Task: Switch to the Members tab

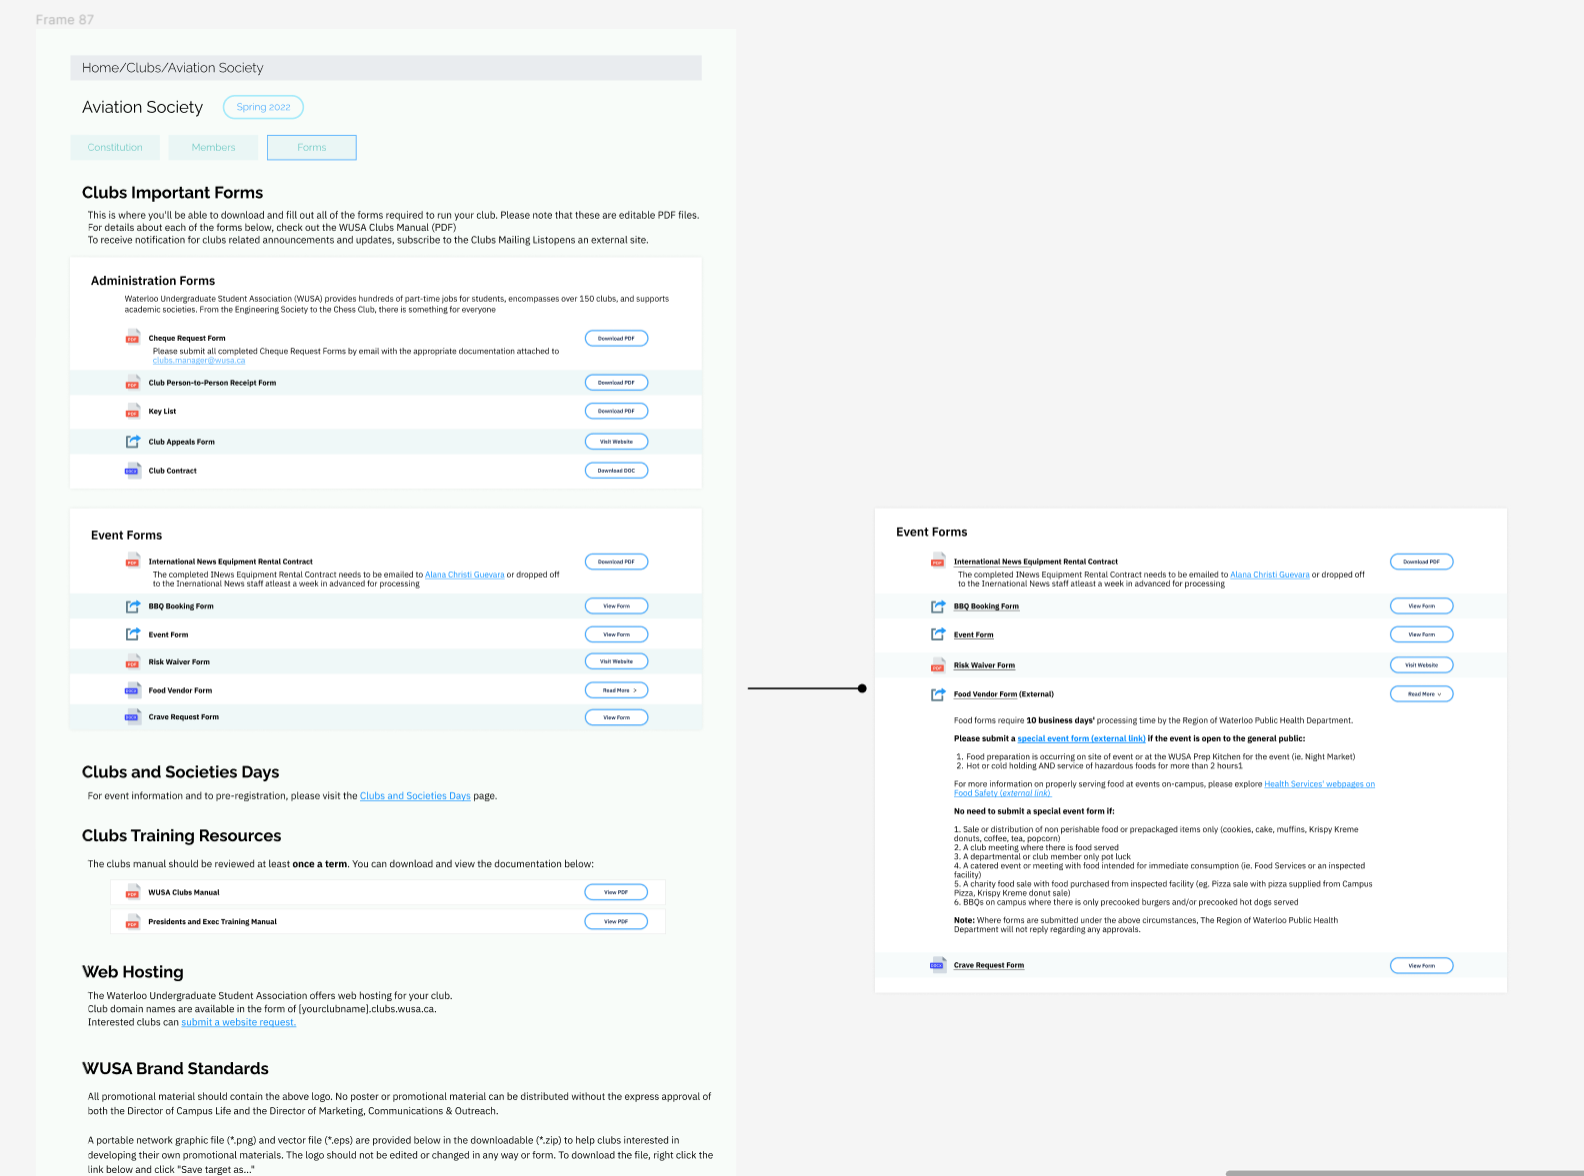Action: pyautogui.click(x=213, y=147)
